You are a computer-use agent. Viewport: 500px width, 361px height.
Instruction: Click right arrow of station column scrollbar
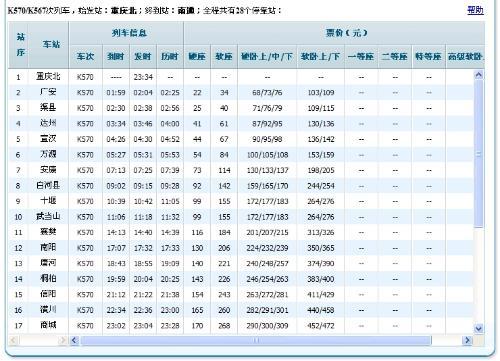tap(63, 340)
